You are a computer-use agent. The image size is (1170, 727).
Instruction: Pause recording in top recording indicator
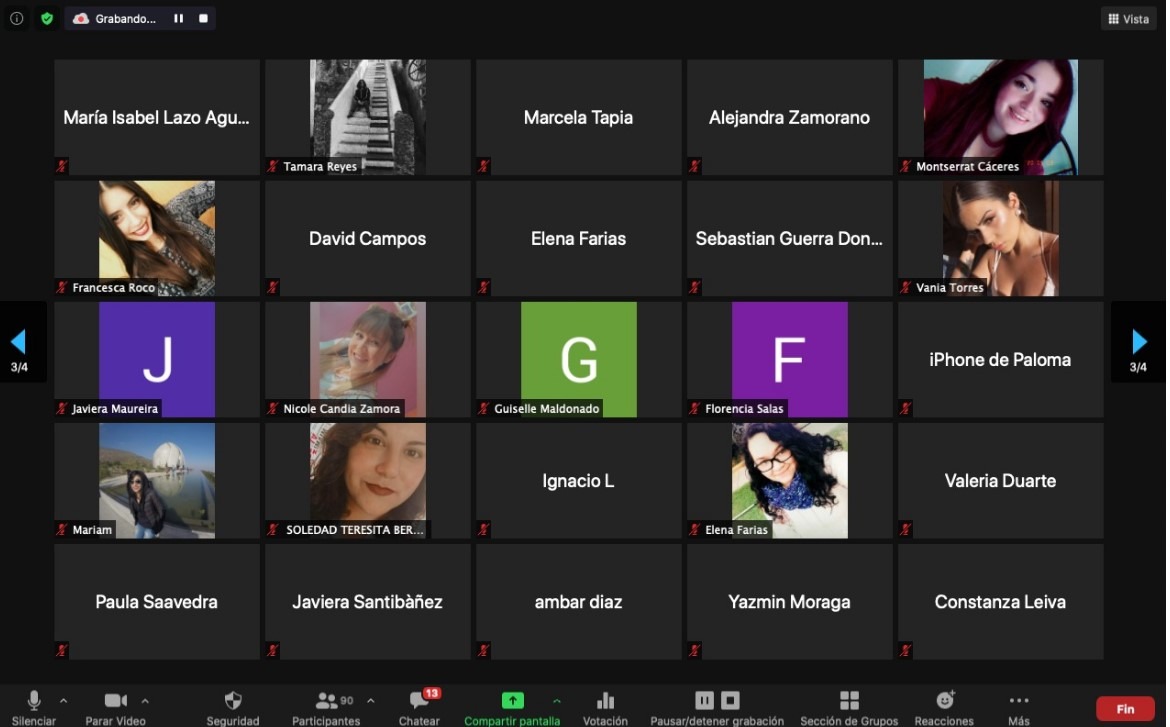pyautogui.click(x=179, y=18)
